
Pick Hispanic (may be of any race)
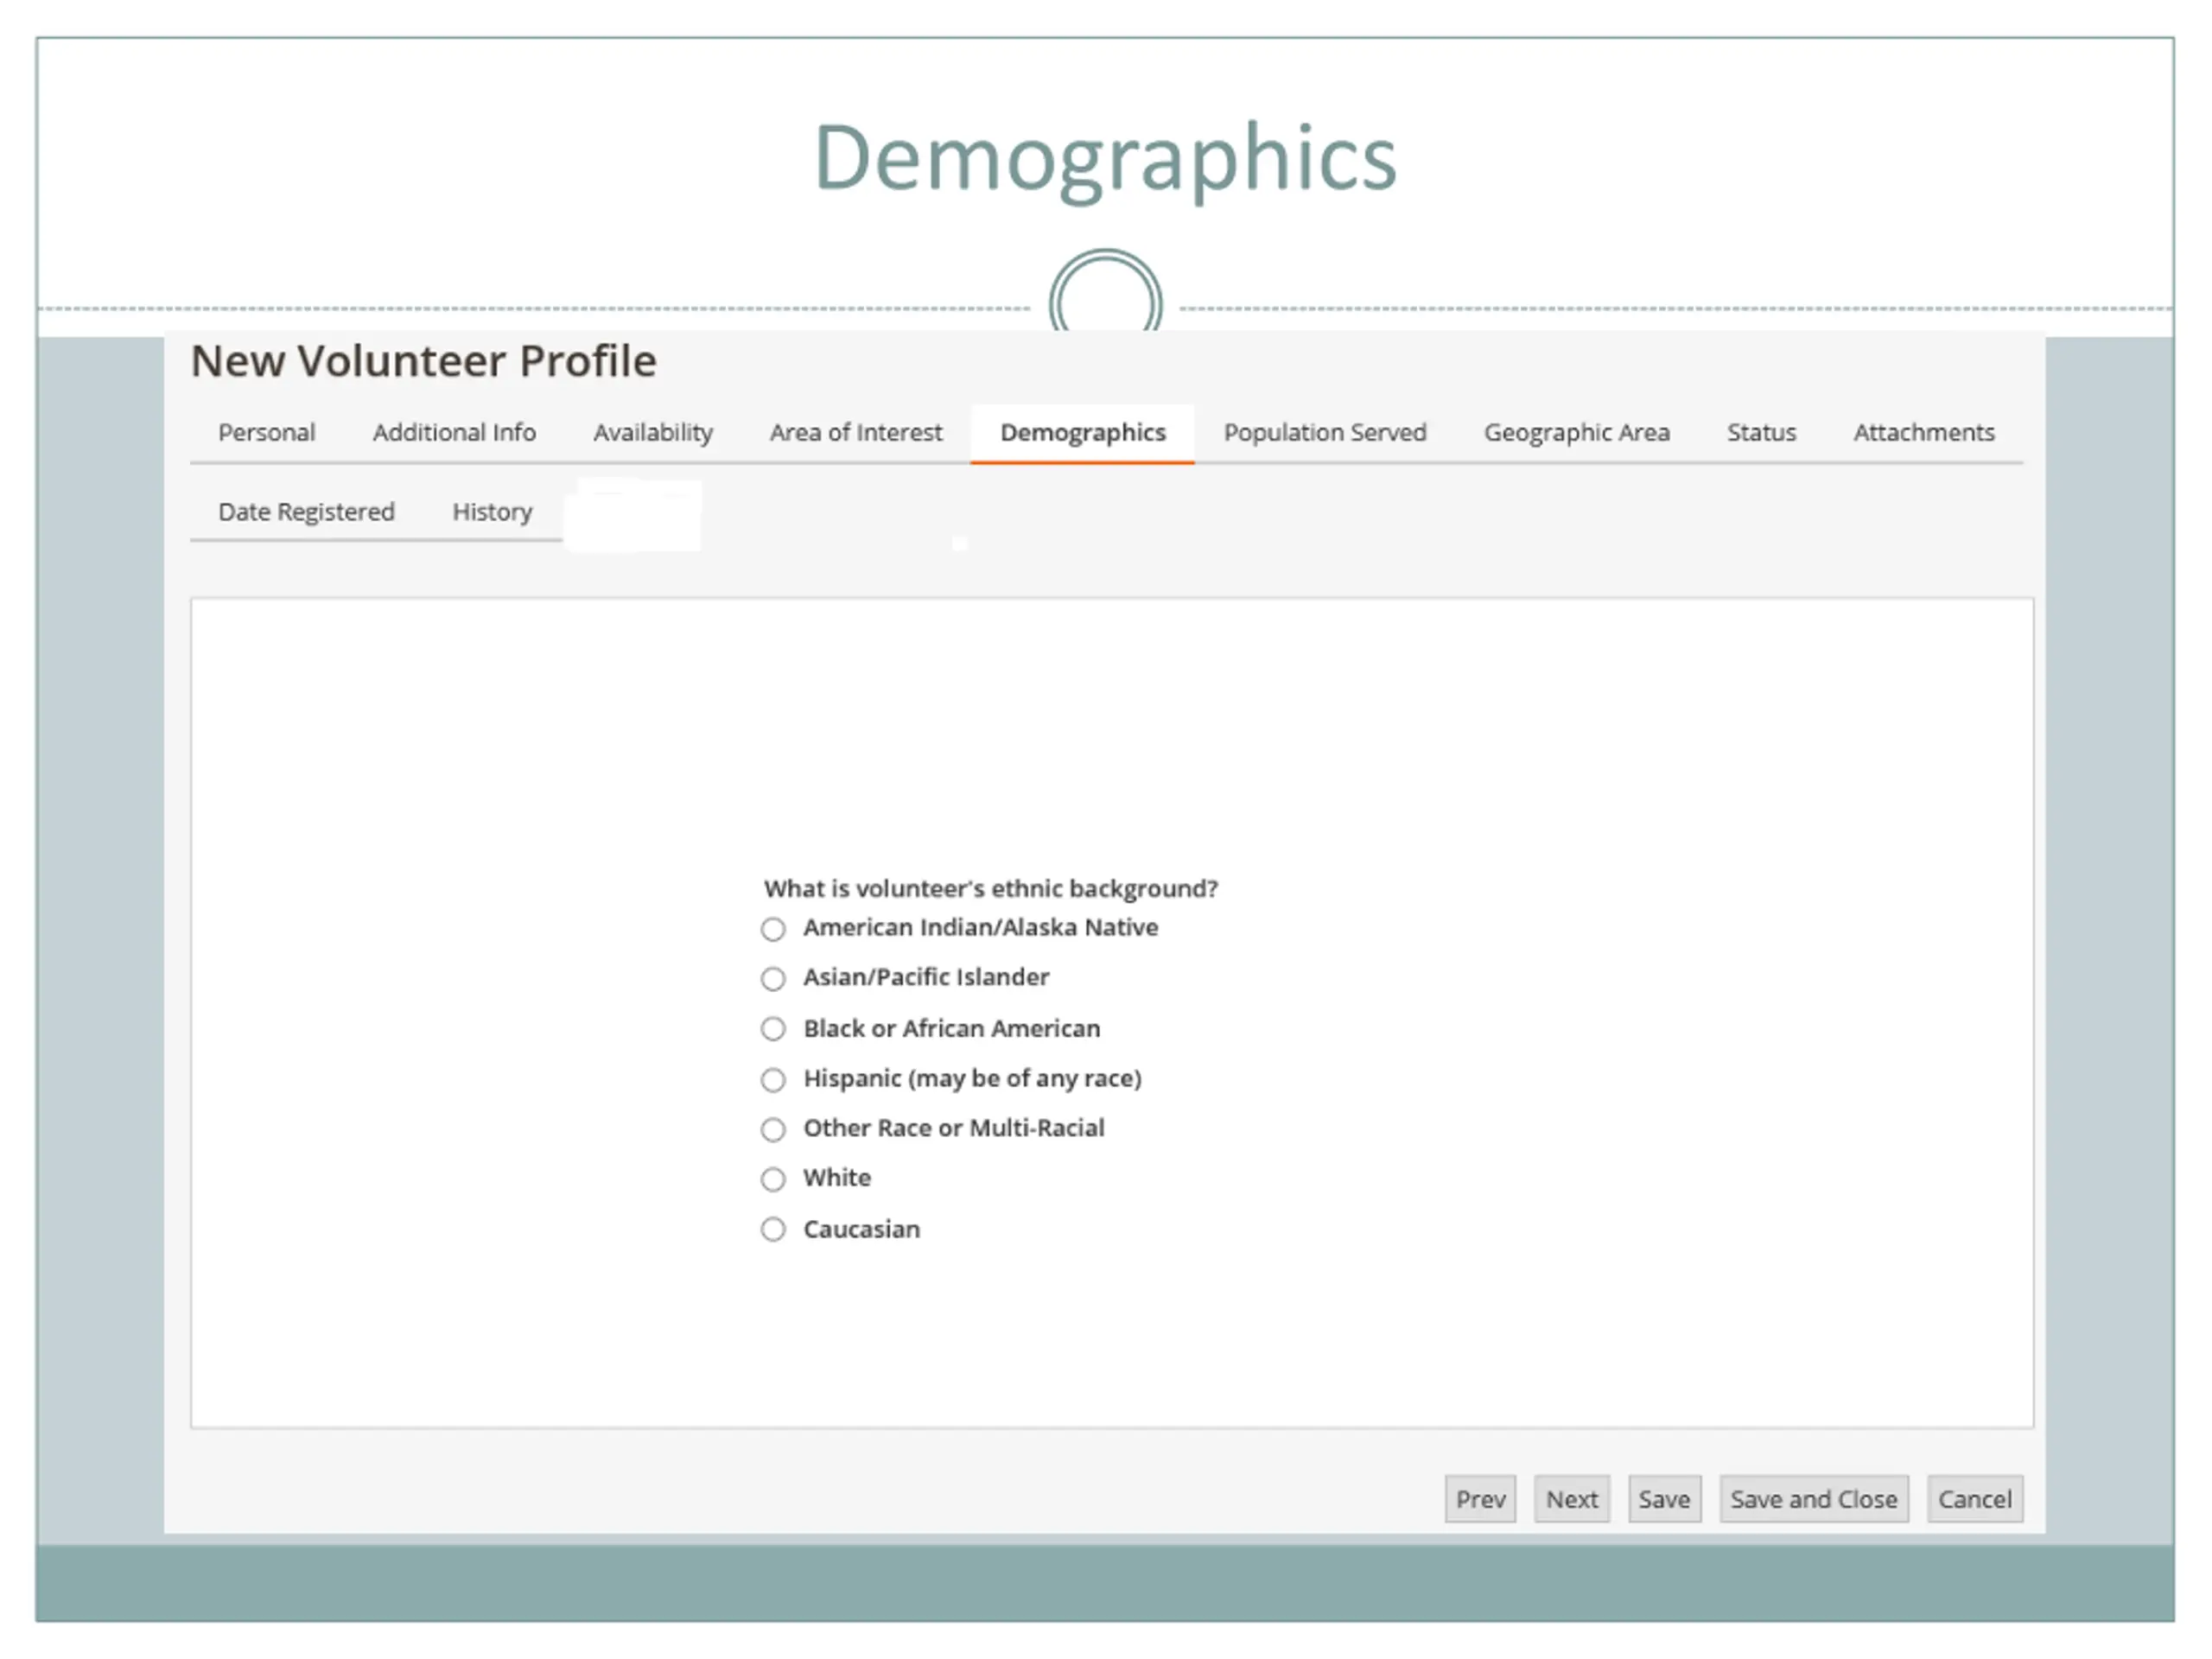773,1080
